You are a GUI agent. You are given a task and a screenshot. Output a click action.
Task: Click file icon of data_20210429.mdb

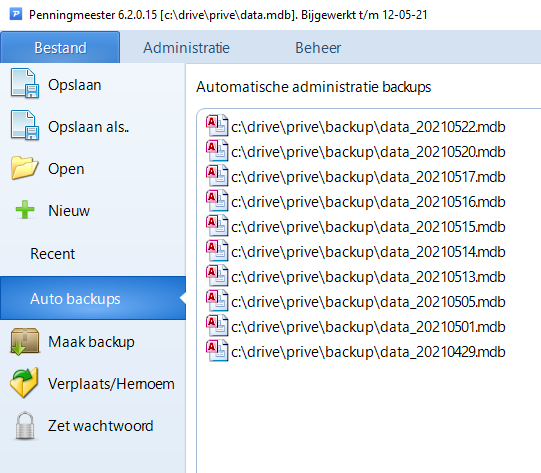click(217, 350)
